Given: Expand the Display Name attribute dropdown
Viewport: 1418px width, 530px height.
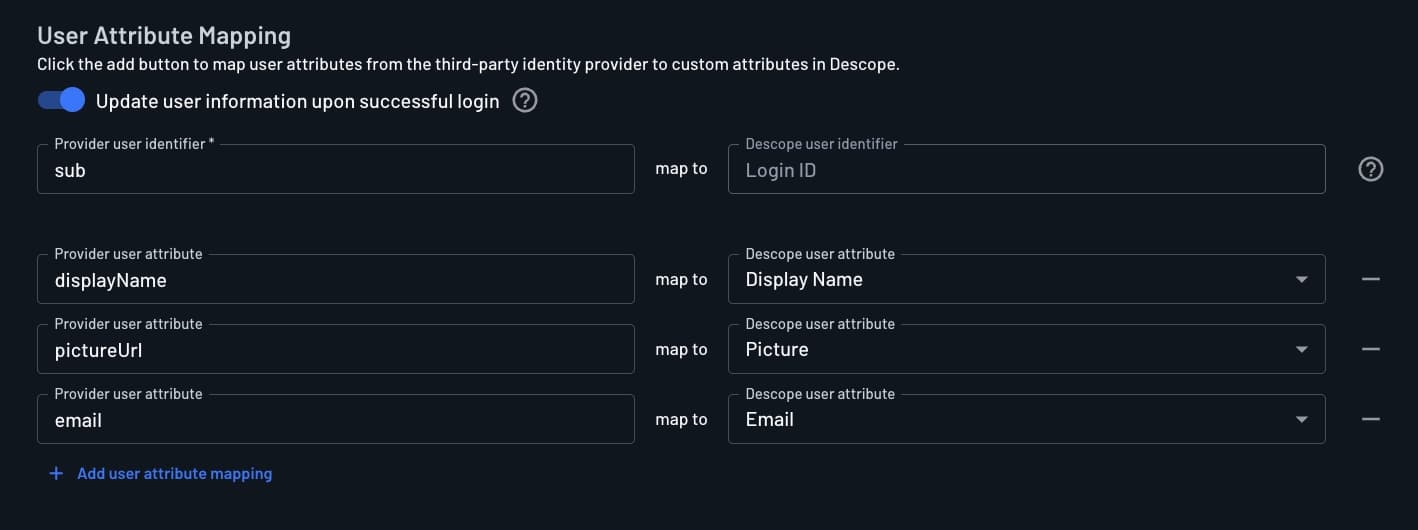Looking at the screenshot, I should click(x=1301, y=280).
